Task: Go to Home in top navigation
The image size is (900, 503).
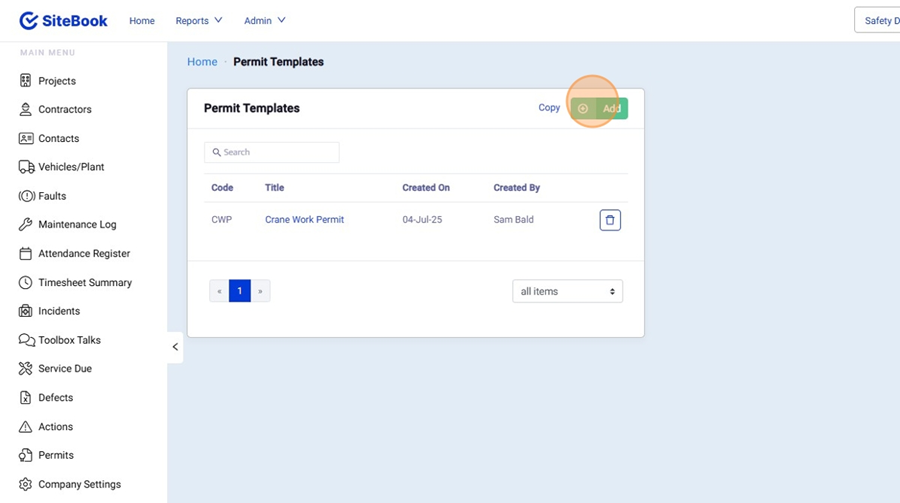Action: pos(142,21)
